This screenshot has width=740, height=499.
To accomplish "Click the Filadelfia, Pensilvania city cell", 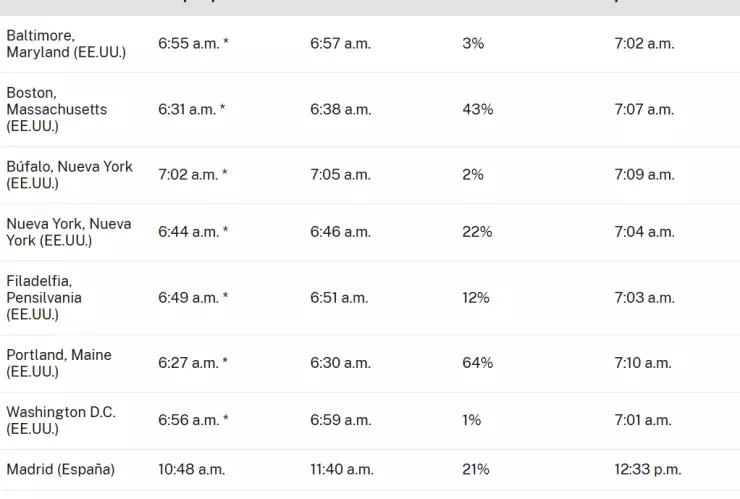I will (x=44, y=297).
